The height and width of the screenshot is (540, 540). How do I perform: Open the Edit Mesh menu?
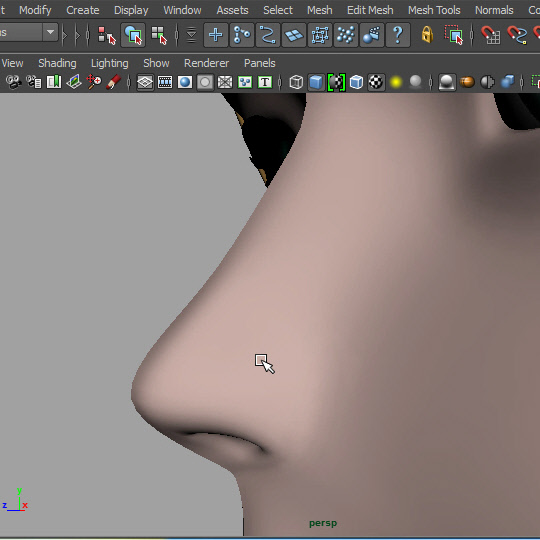370,10
